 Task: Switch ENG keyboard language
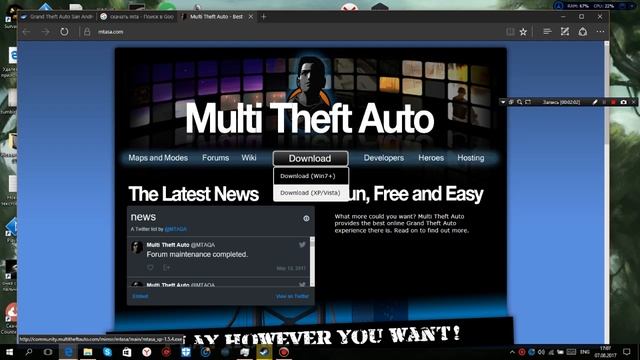pyautogui.click(x=584, y=352)
